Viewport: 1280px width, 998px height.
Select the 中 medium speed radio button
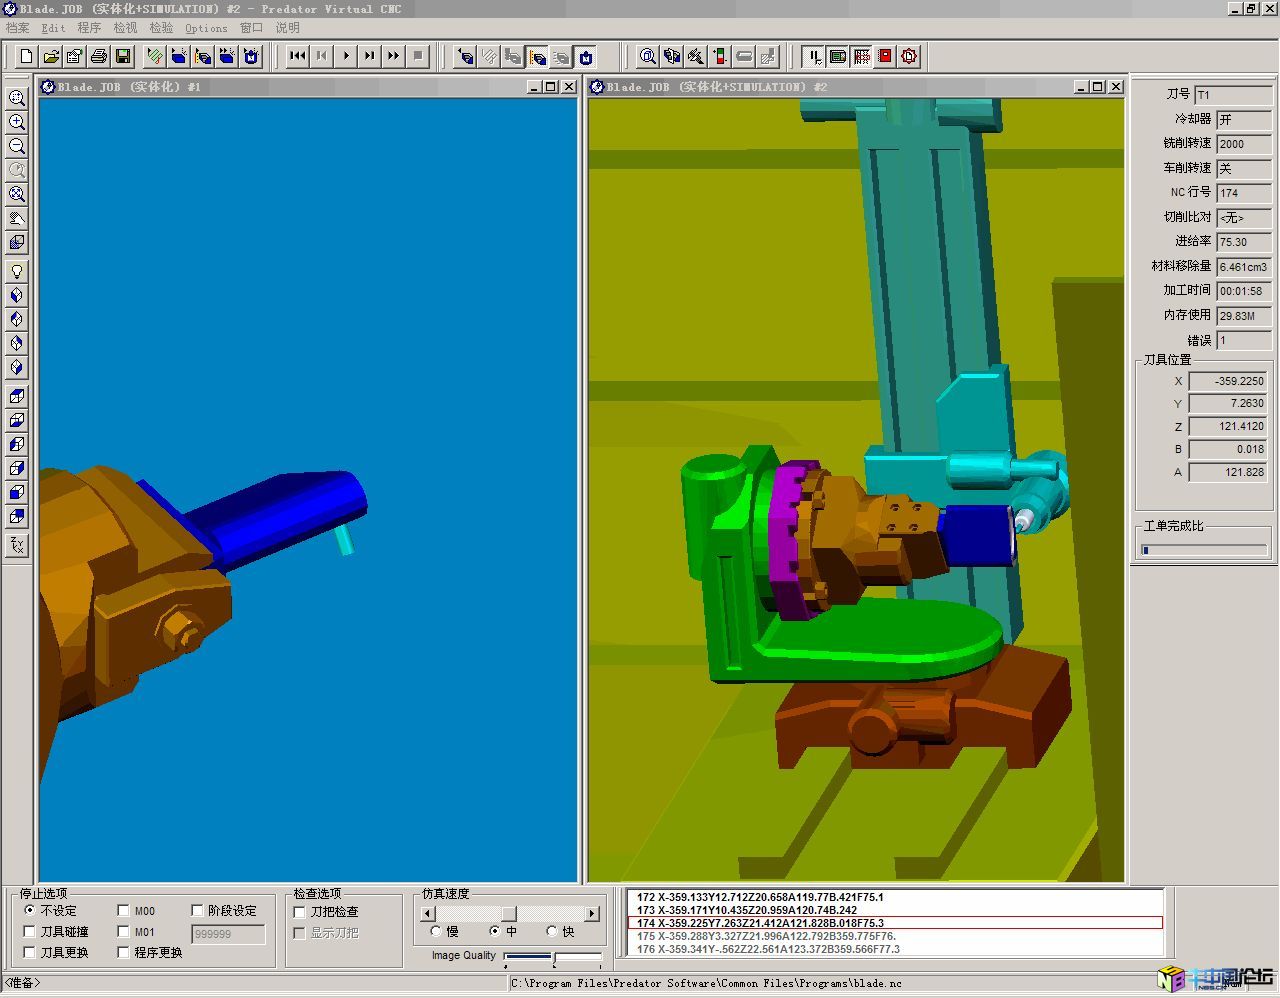tap(494, 931)
